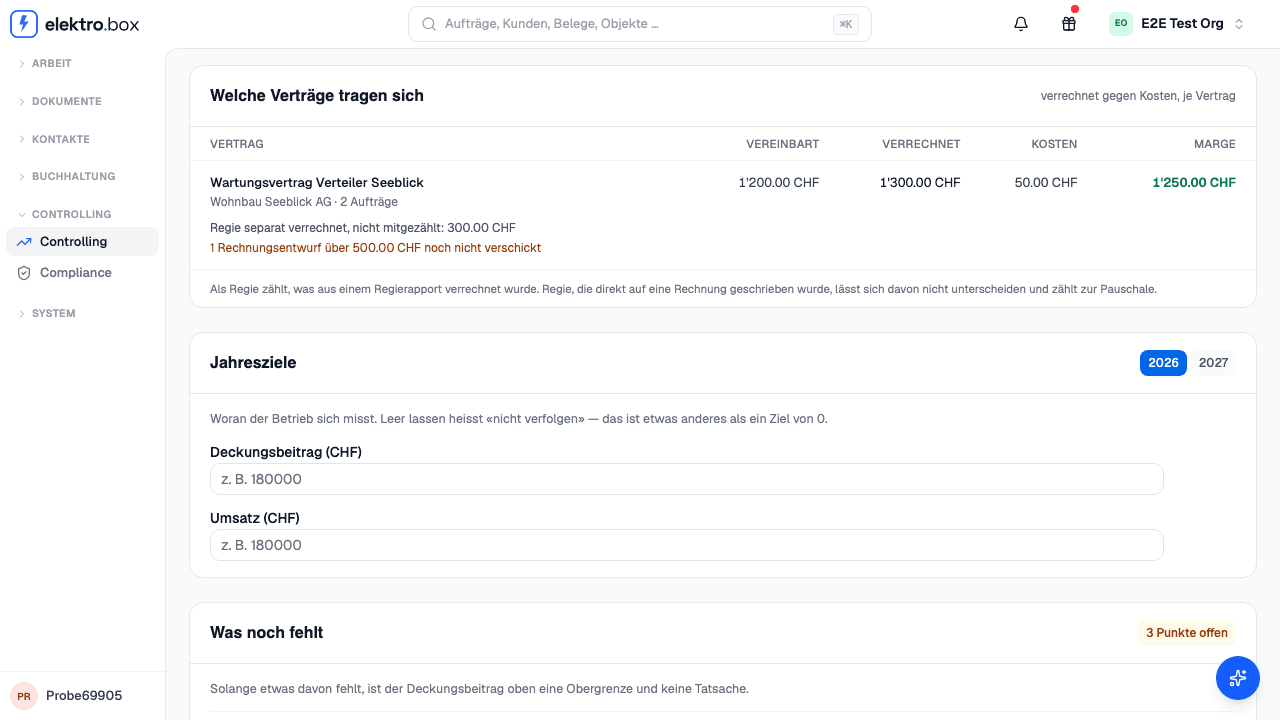The height and width of the screenshot is (720, 1280).
Task: Click the margin value 1'250.00 CHF
Action: click(x=1194, y=183)
